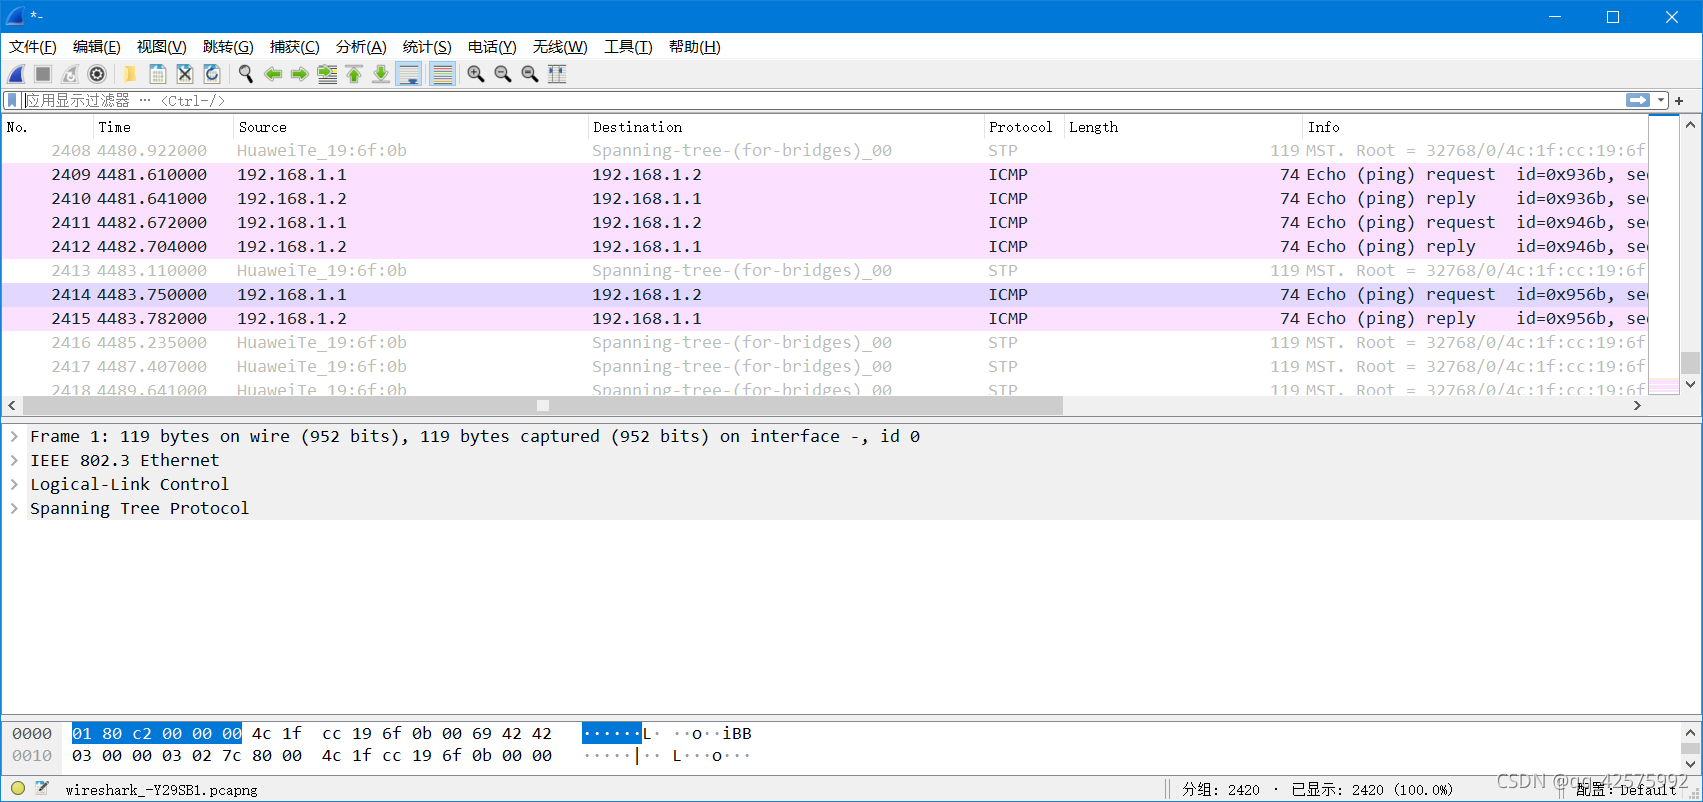Toggle auto-scroll during live capture
Viewport: 1703px width, 802px height.
[x=408, y=74]
